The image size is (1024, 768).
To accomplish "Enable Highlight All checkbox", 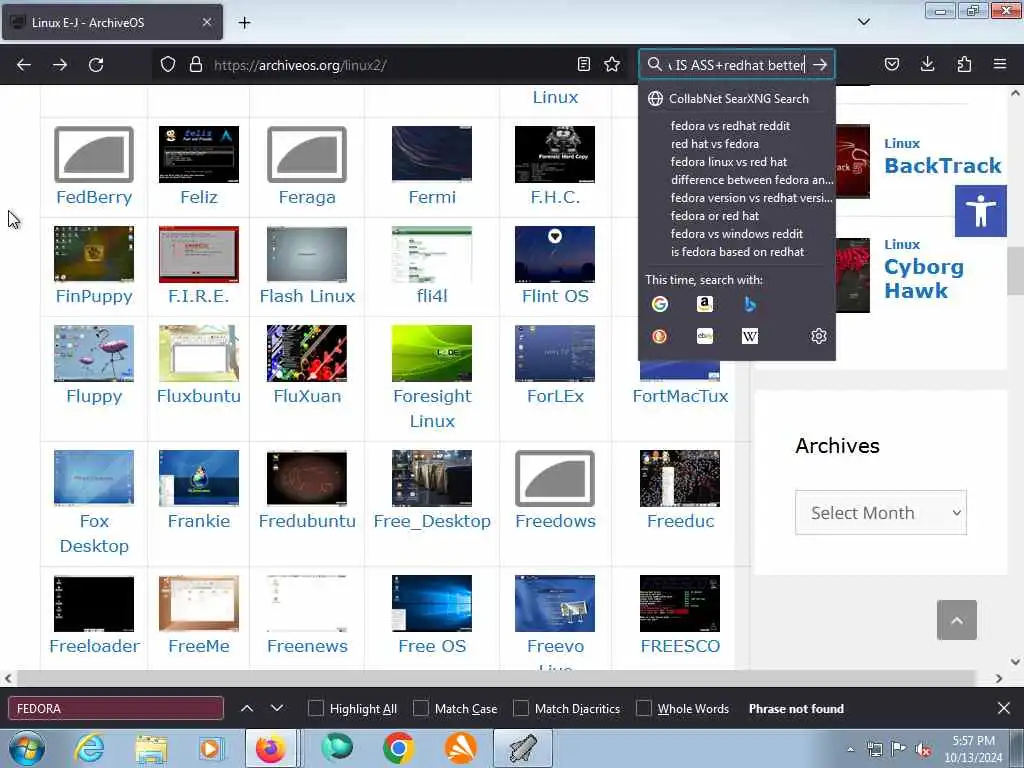I will 315,709.
